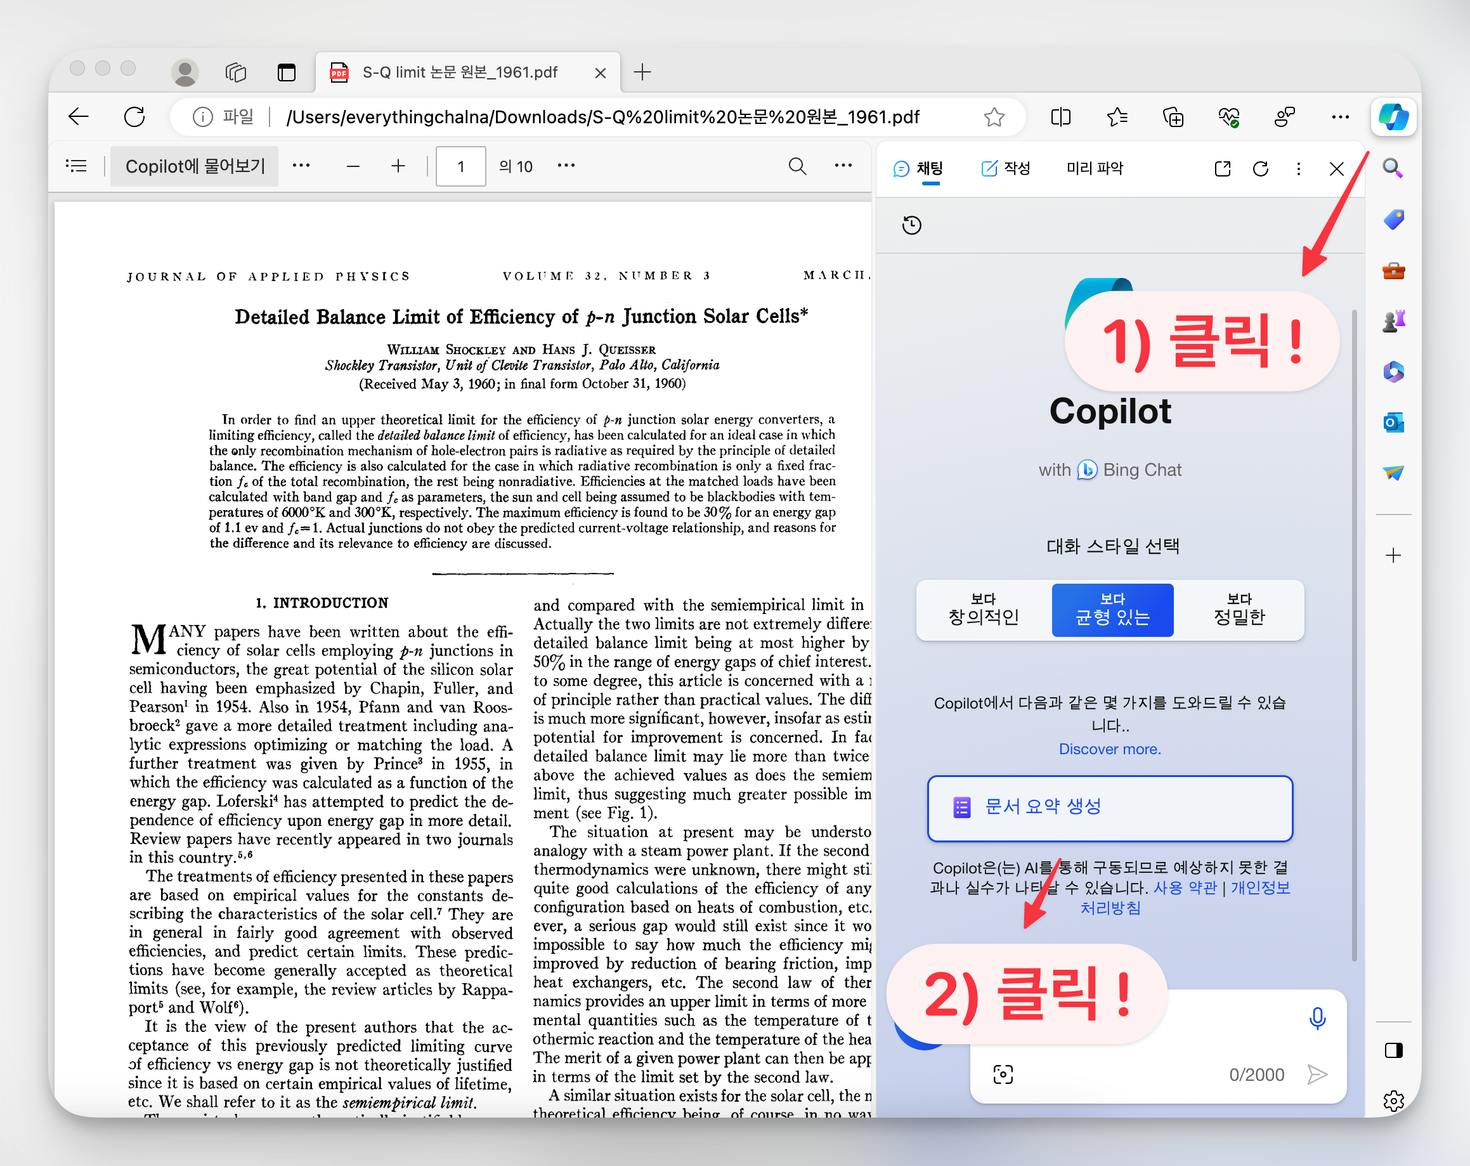Screen dimensions: 1470x1166
Task: Open Browser essentials heart icon
Action: pyautogui.click(x=1229, y=117)
